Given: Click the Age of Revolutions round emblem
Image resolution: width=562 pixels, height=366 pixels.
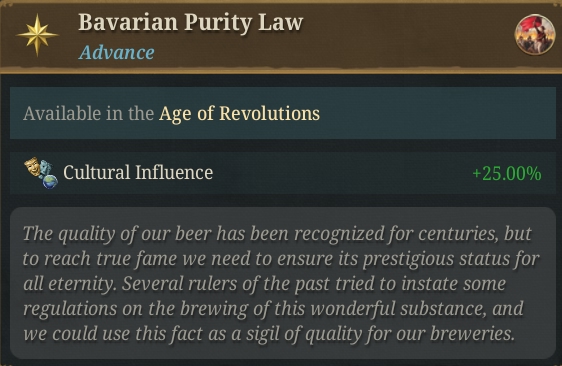Looking at the screenshot, I should pyautogui.click(x=535, y=34).
